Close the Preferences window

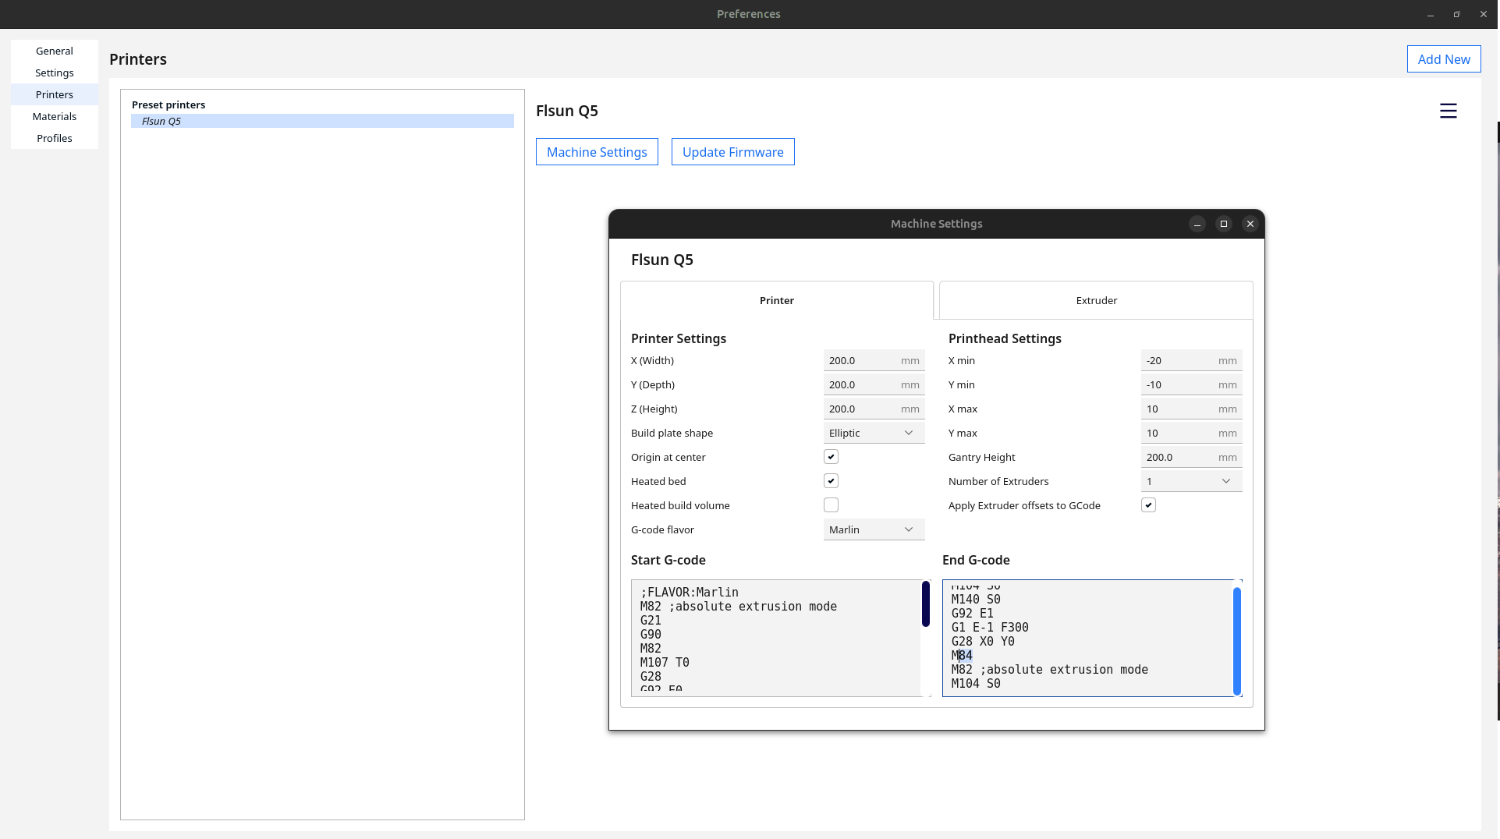pos(1483,14)
